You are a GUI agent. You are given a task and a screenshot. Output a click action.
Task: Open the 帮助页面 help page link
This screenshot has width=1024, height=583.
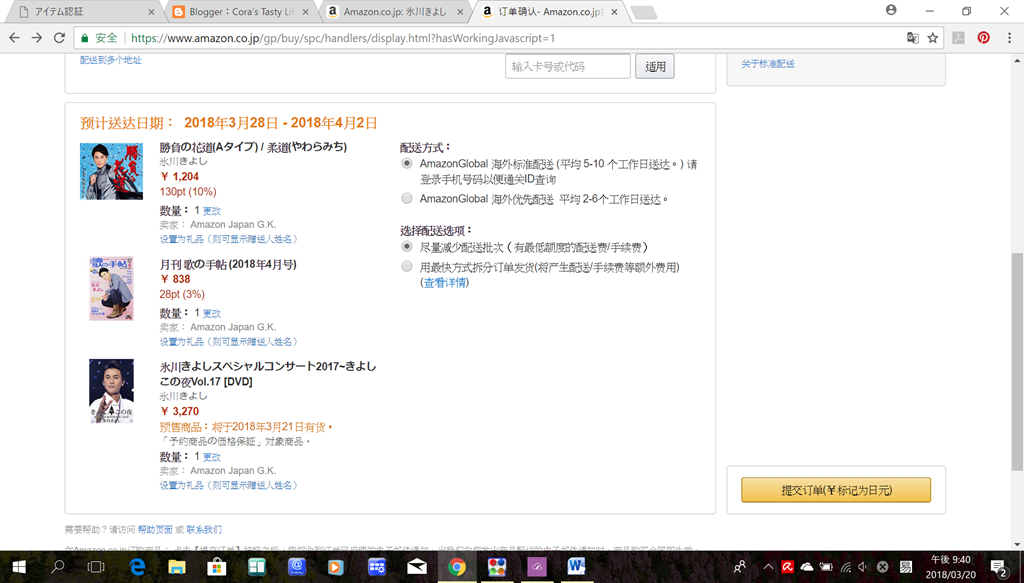155,529
